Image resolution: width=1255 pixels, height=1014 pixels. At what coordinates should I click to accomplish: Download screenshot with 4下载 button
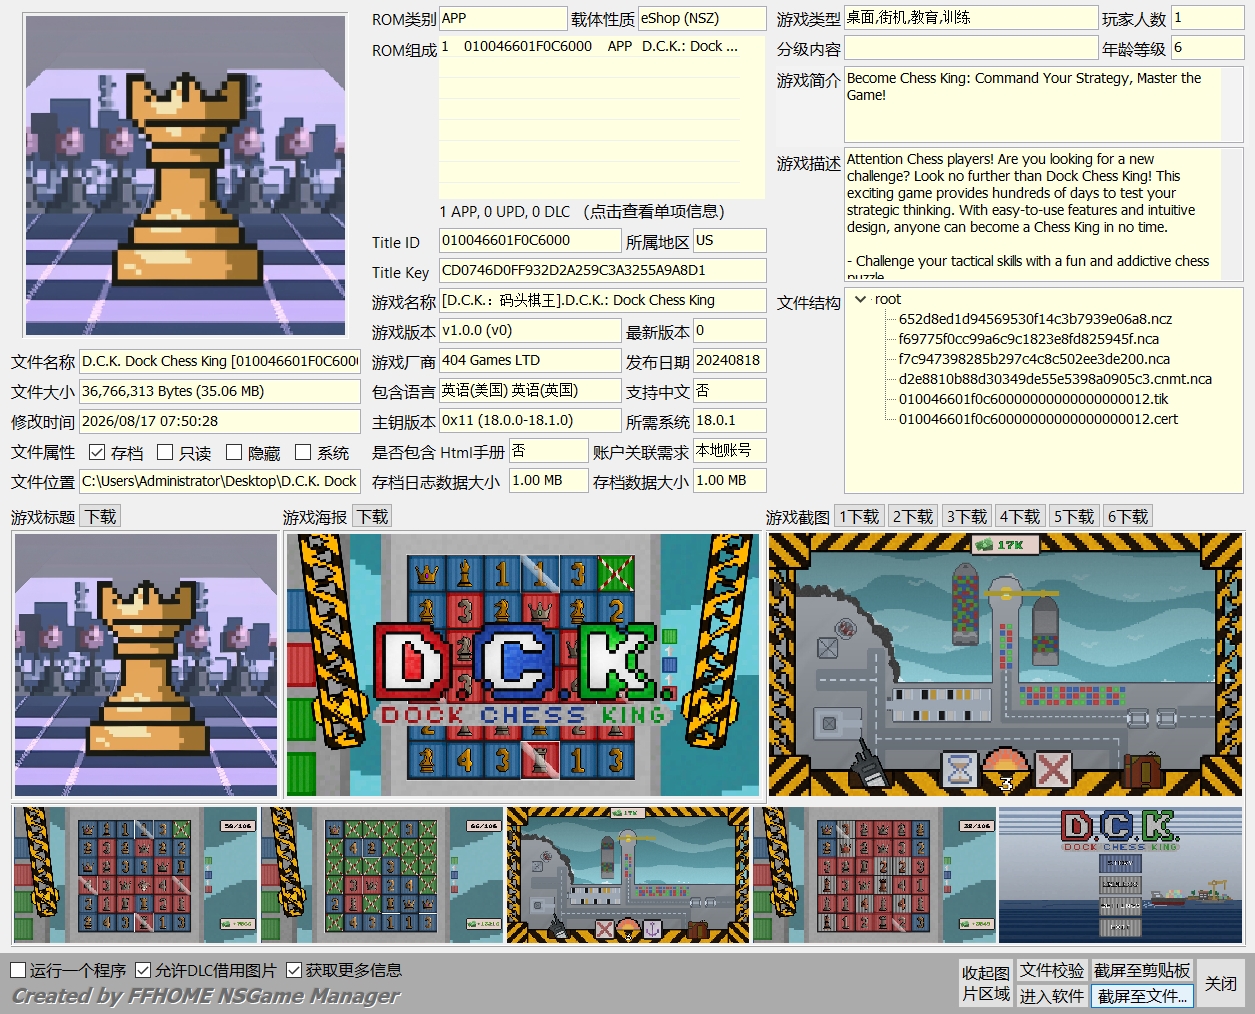coord(1020,516)
